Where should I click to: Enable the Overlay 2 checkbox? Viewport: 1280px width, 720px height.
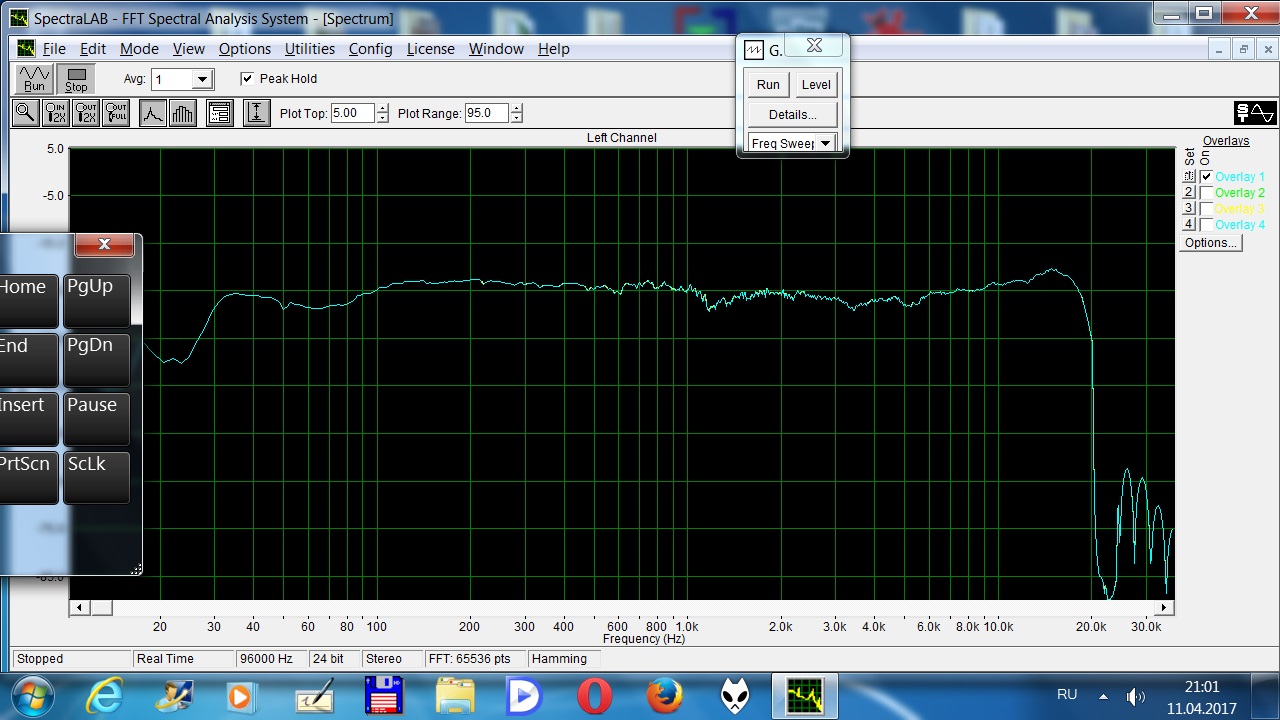[1206, 193]
